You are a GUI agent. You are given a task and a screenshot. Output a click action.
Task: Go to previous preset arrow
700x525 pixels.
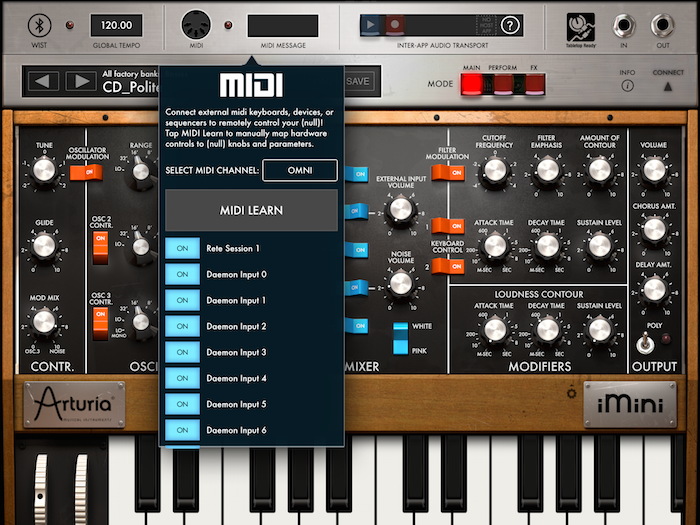click(x=43, y=81)
